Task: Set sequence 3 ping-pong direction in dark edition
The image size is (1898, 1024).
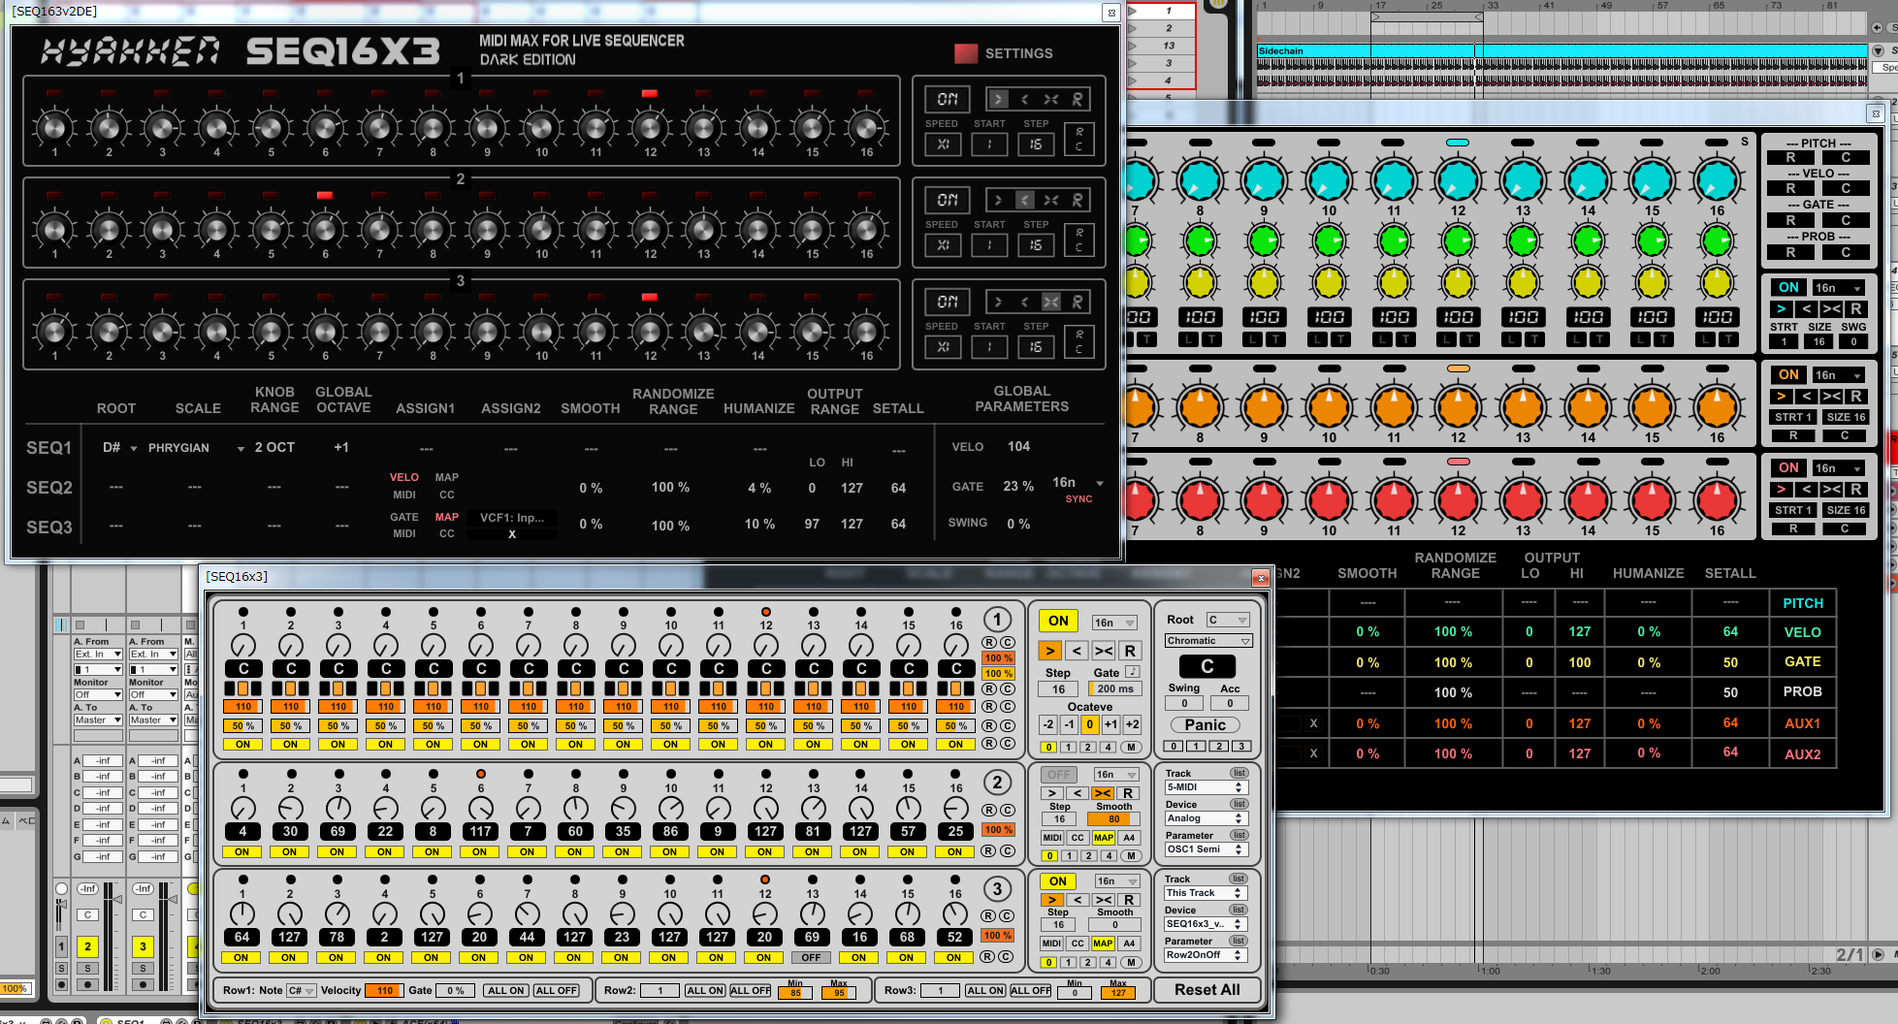Action: point(1051,301)
